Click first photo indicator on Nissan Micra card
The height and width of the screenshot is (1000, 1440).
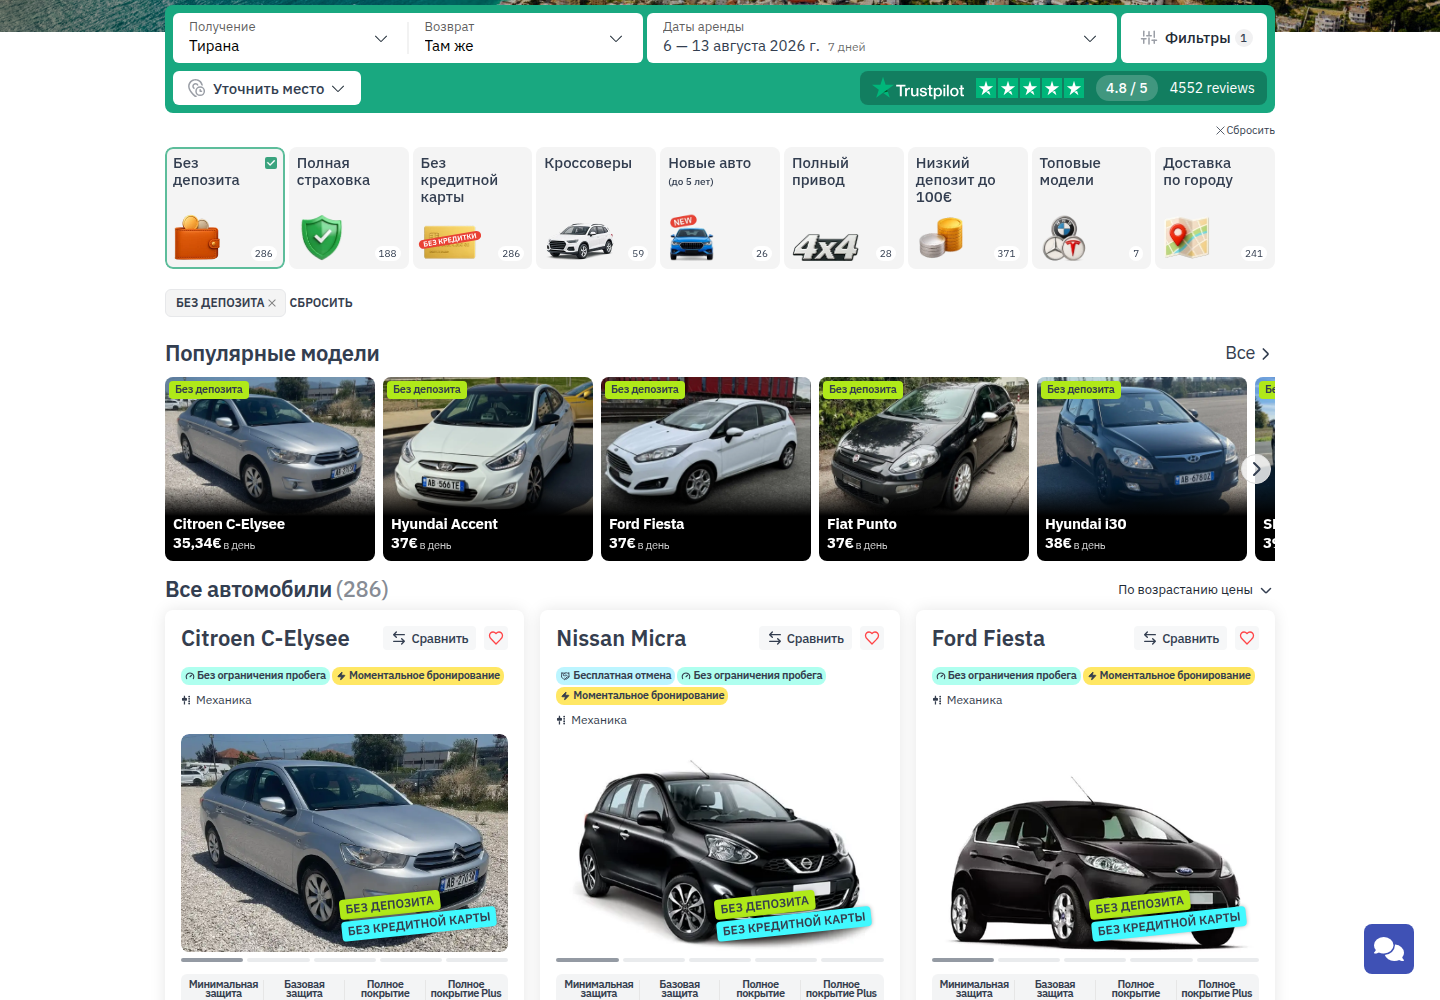(587, 960)
